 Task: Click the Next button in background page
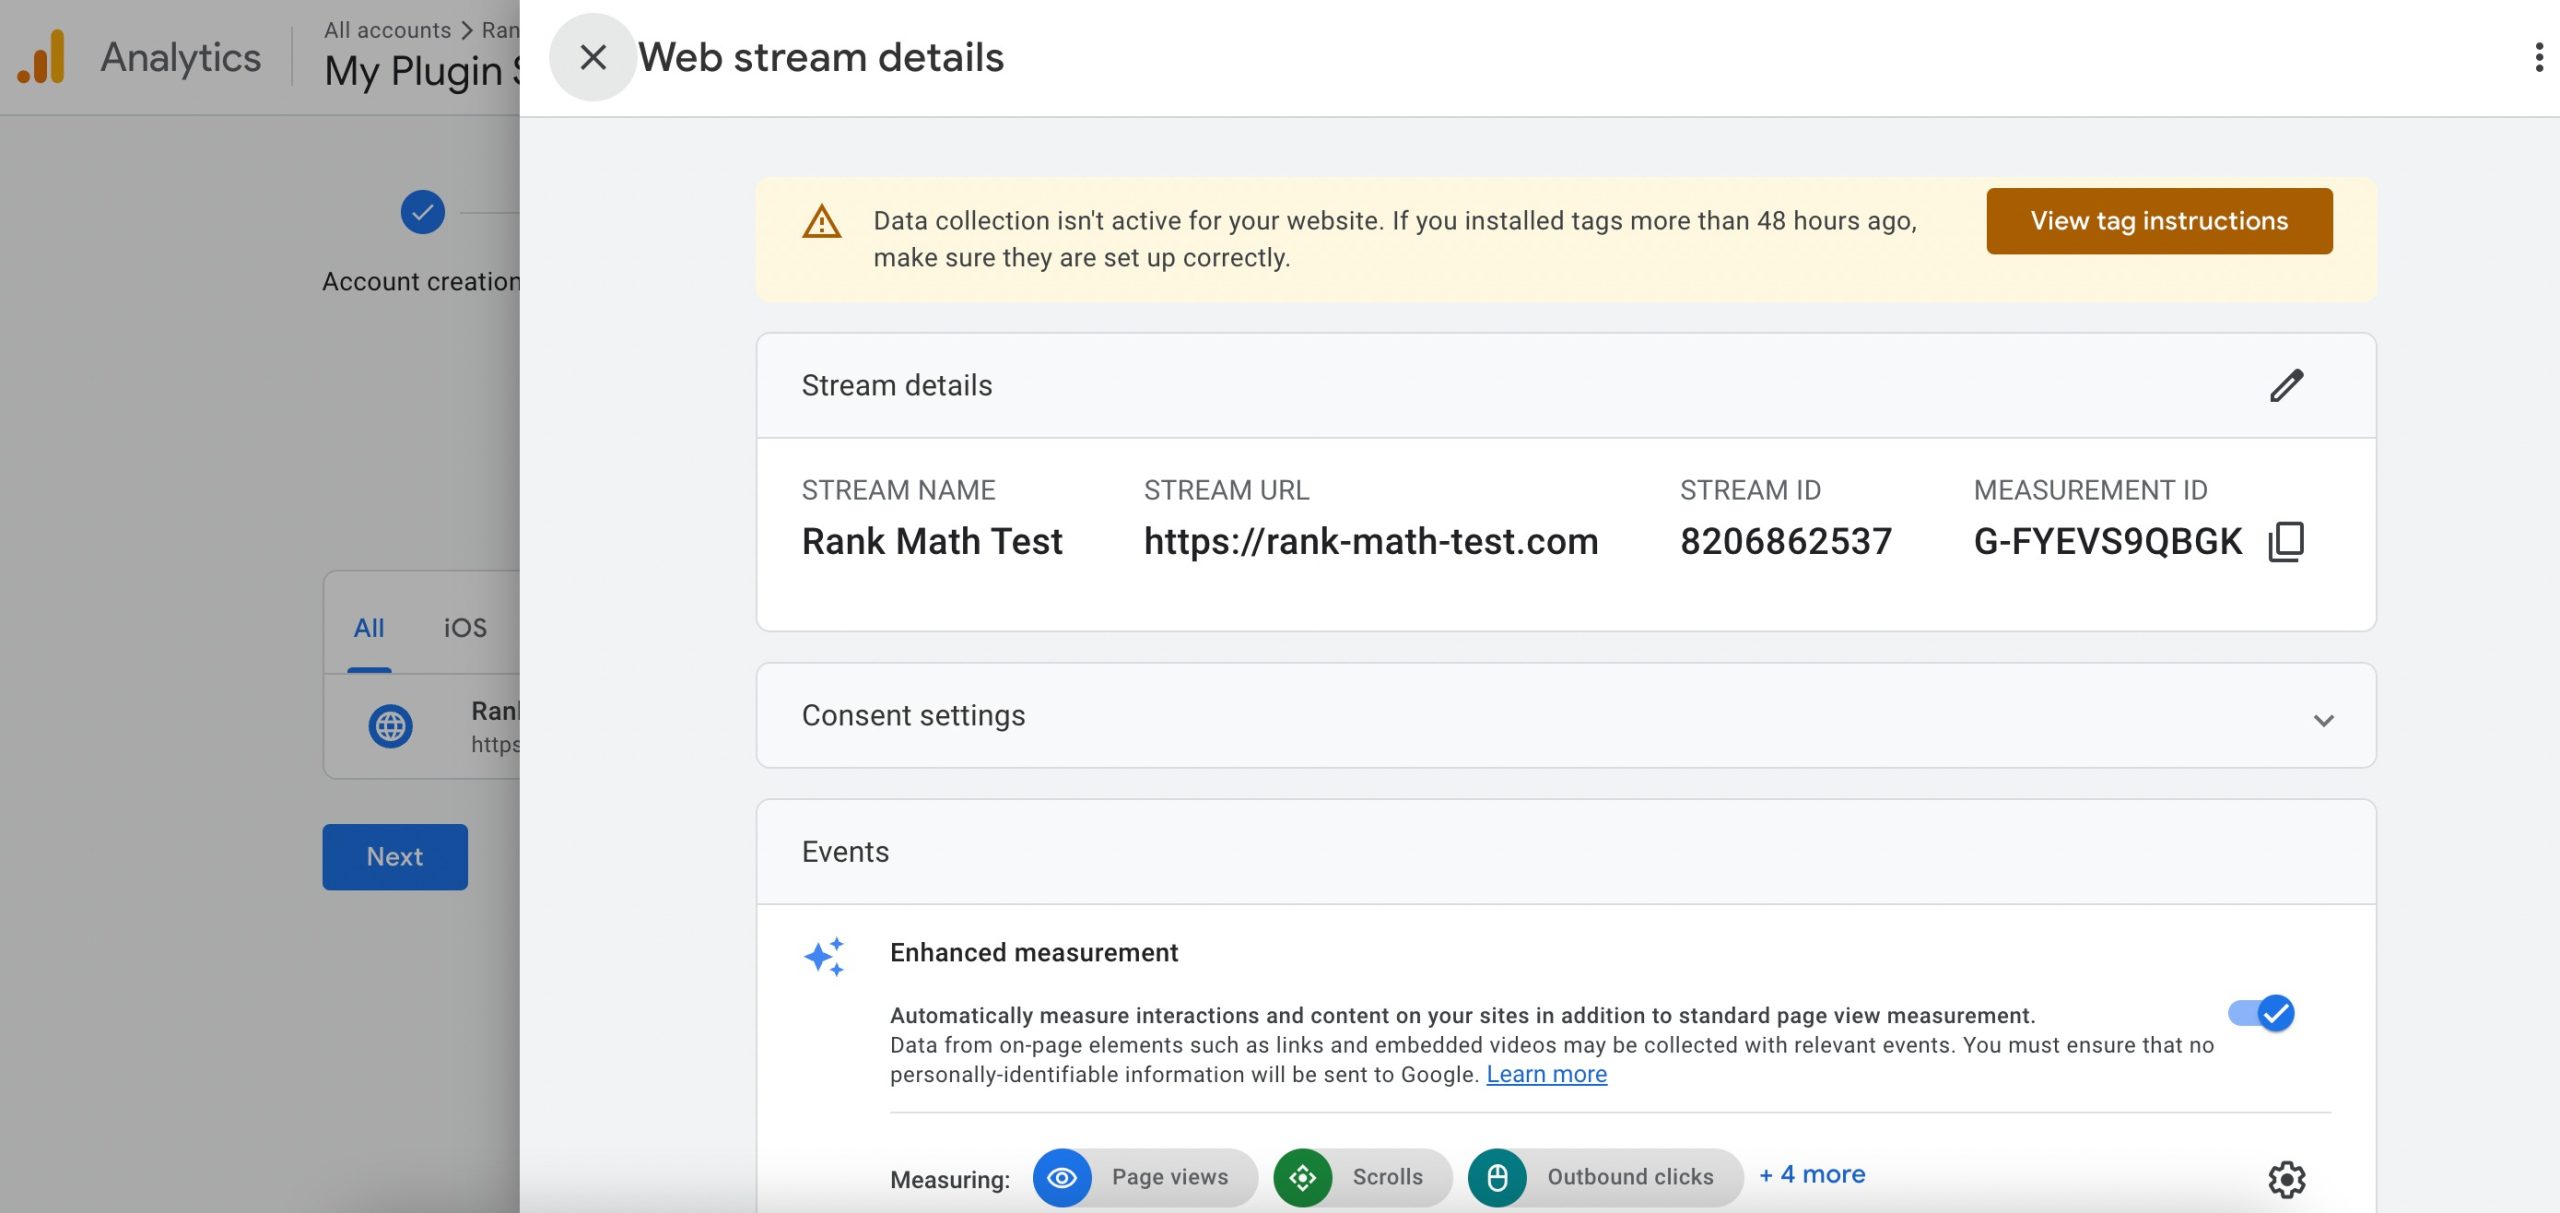click(x=394, y=857)
